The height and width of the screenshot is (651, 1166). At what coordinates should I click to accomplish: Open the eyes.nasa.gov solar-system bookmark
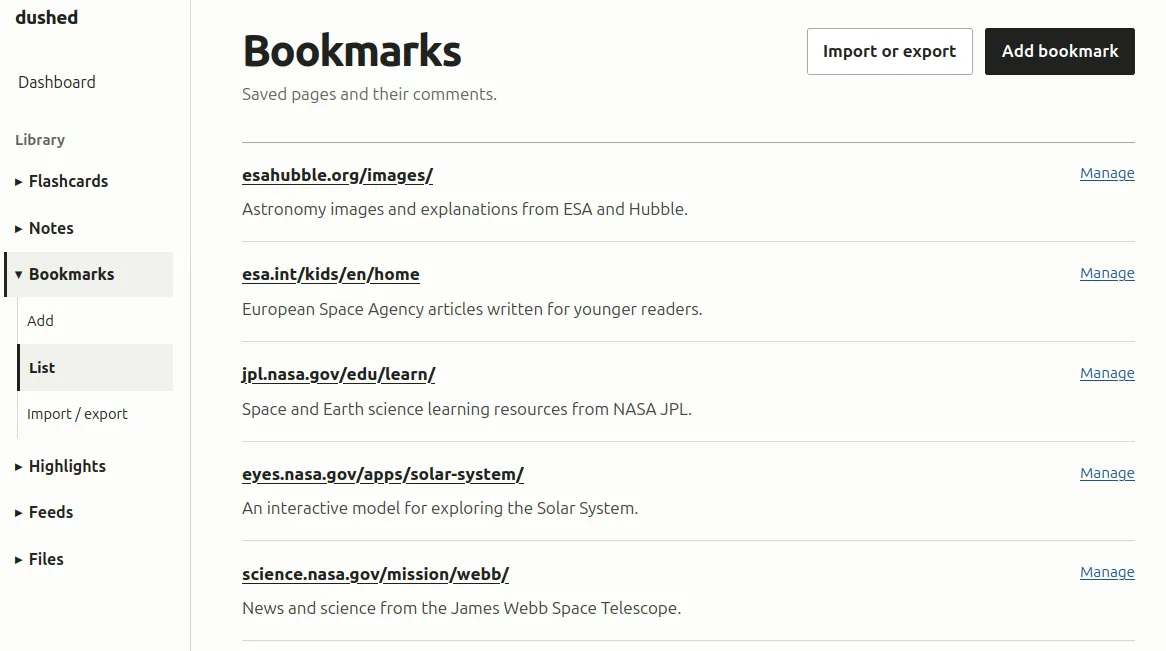383,475
